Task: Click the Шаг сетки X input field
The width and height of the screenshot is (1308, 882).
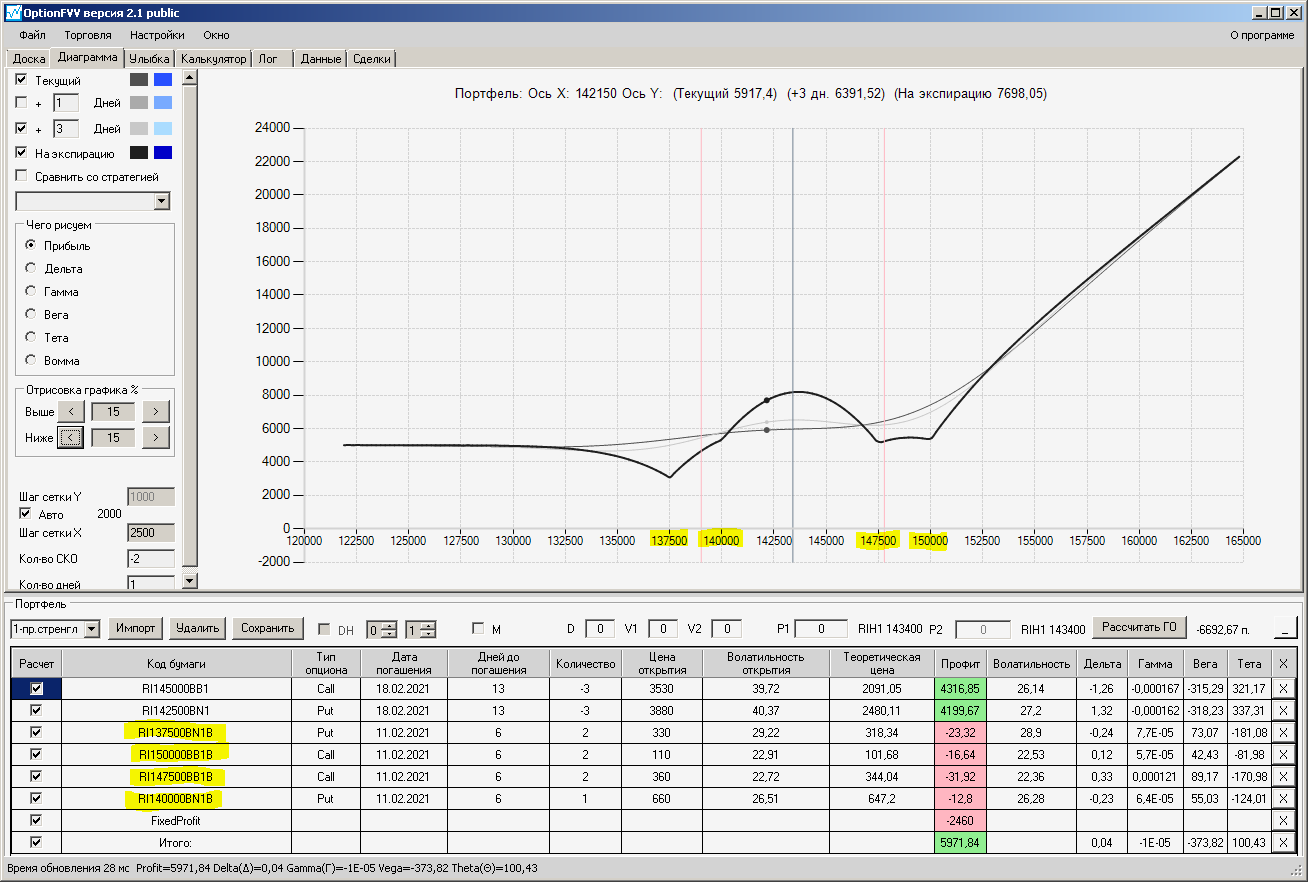Action: pyautogui.click(x=151, y=533)
